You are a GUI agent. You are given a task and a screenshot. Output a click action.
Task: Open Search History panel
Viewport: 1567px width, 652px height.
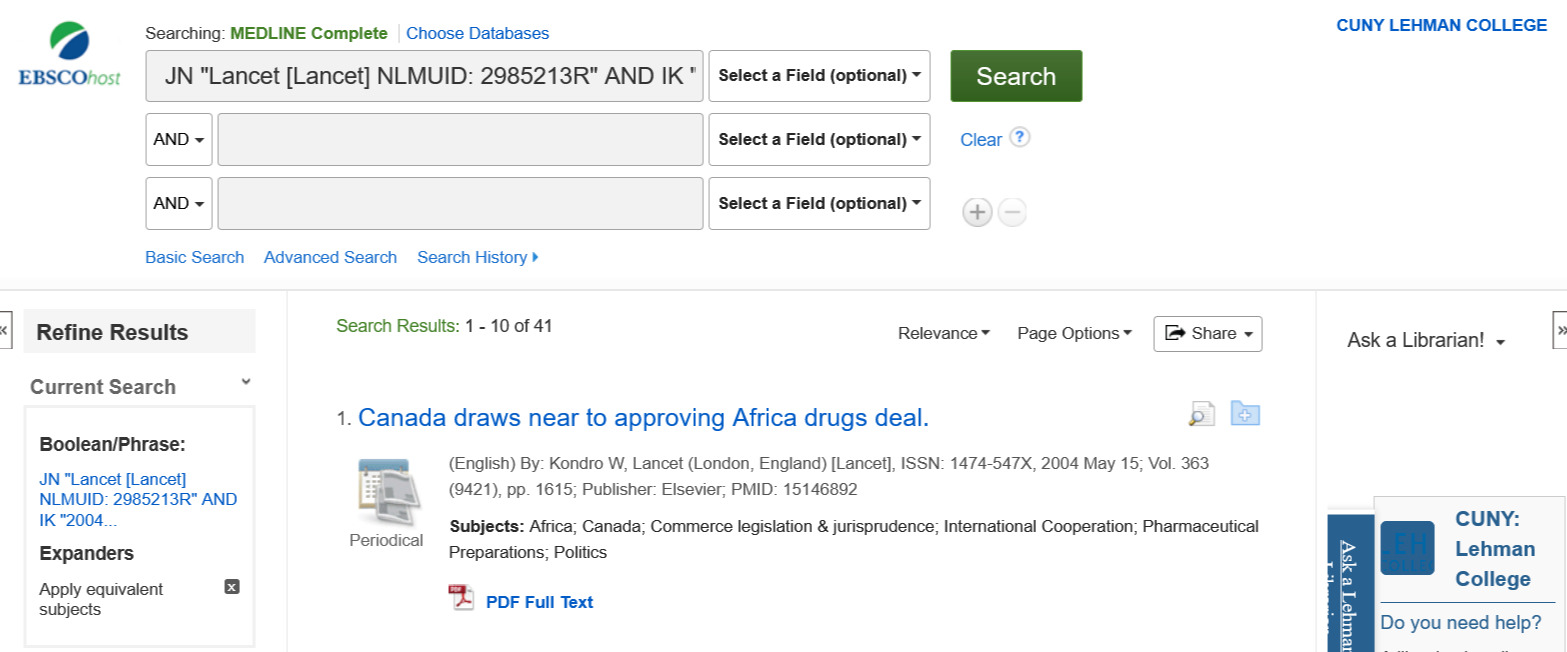pos(477,258)
